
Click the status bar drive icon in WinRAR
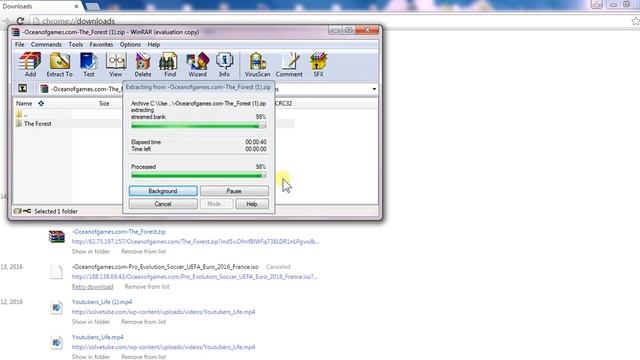[x=17, y=211]
